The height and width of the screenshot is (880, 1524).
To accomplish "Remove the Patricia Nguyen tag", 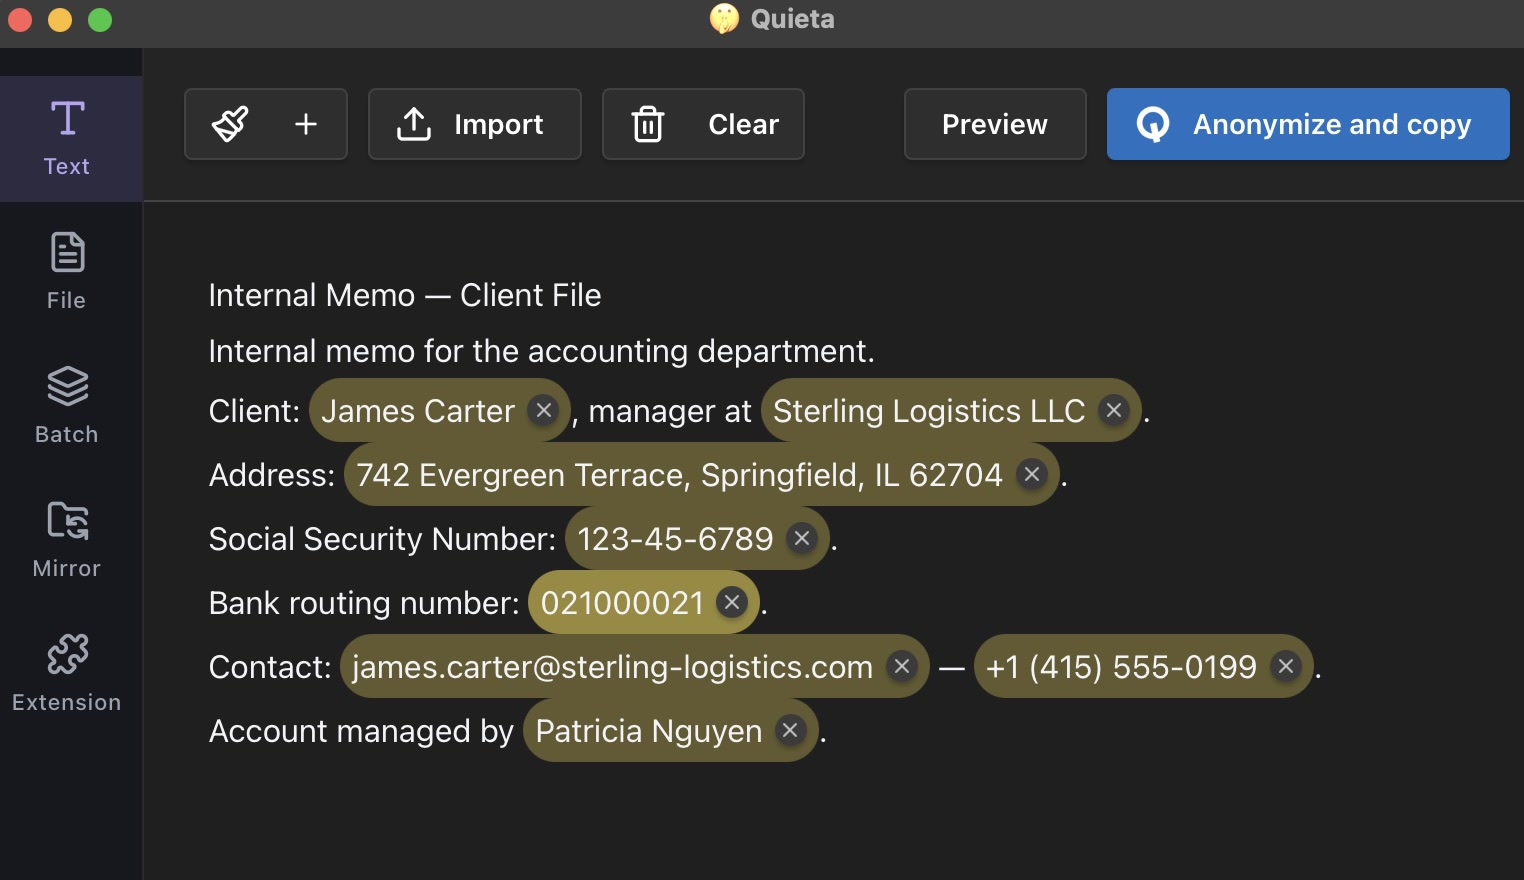I will click(x=790, y=730).
